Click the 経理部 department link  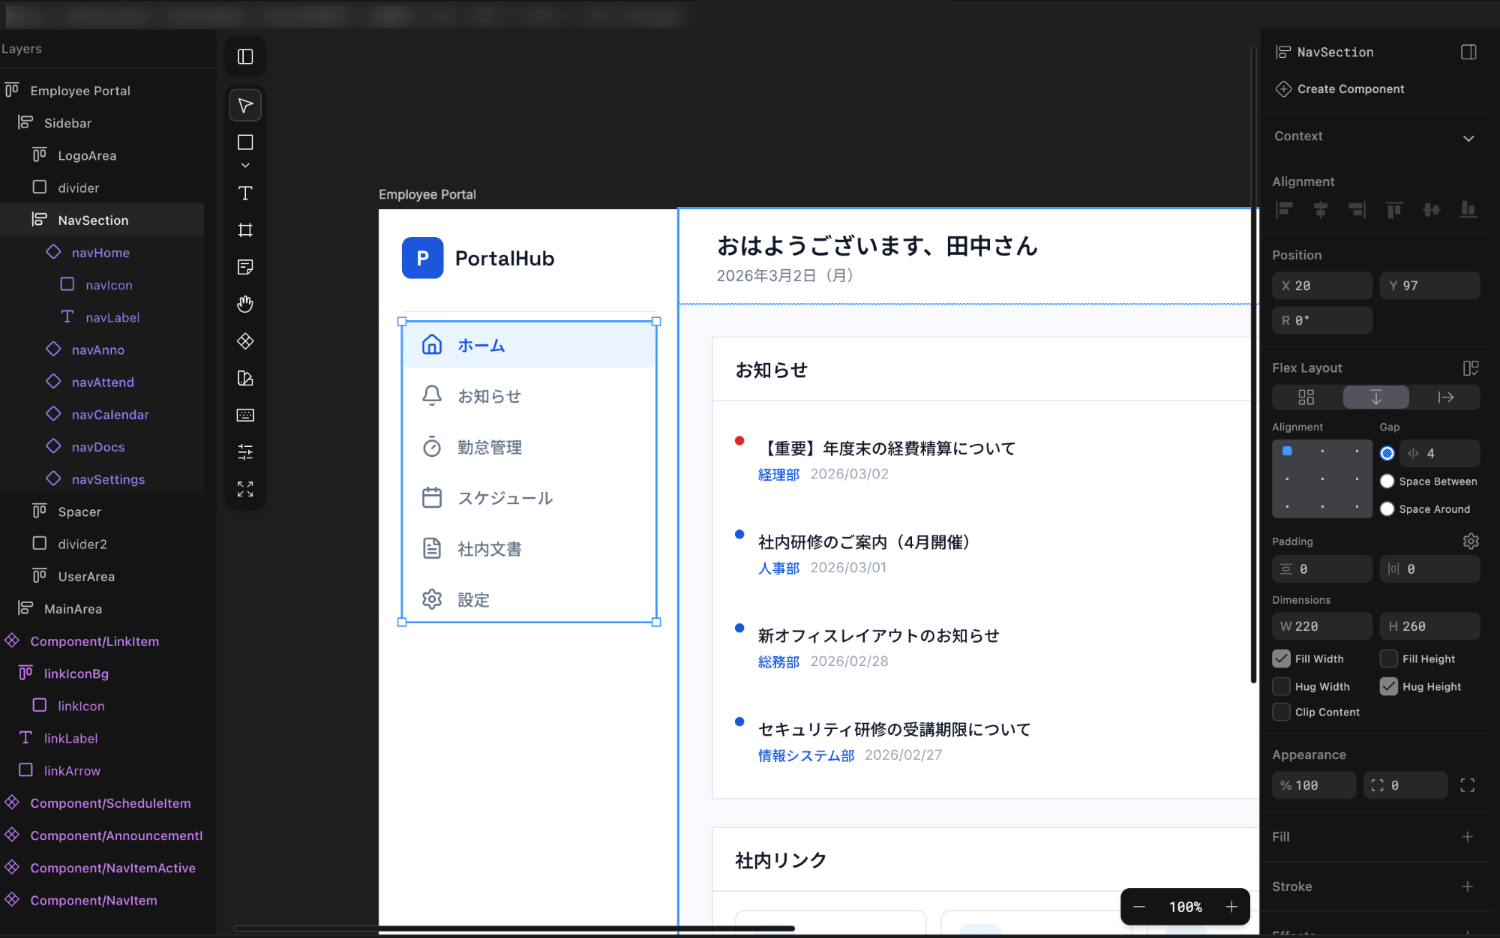point(778,475)
